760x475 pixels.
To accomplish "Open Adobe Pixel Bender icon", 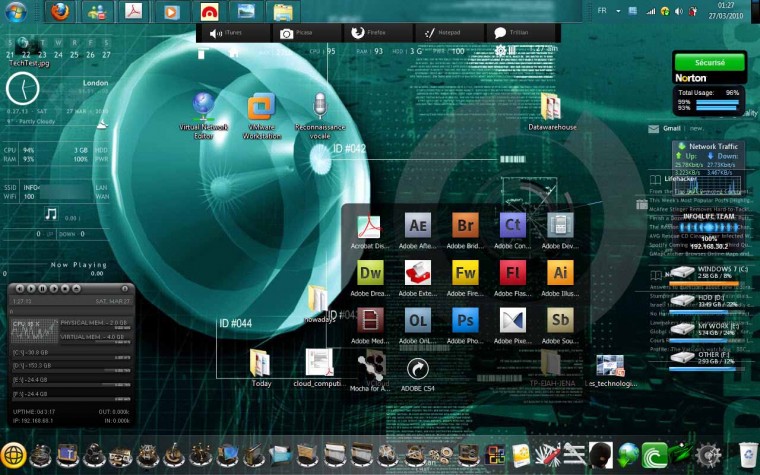I will tap(512, 320).
